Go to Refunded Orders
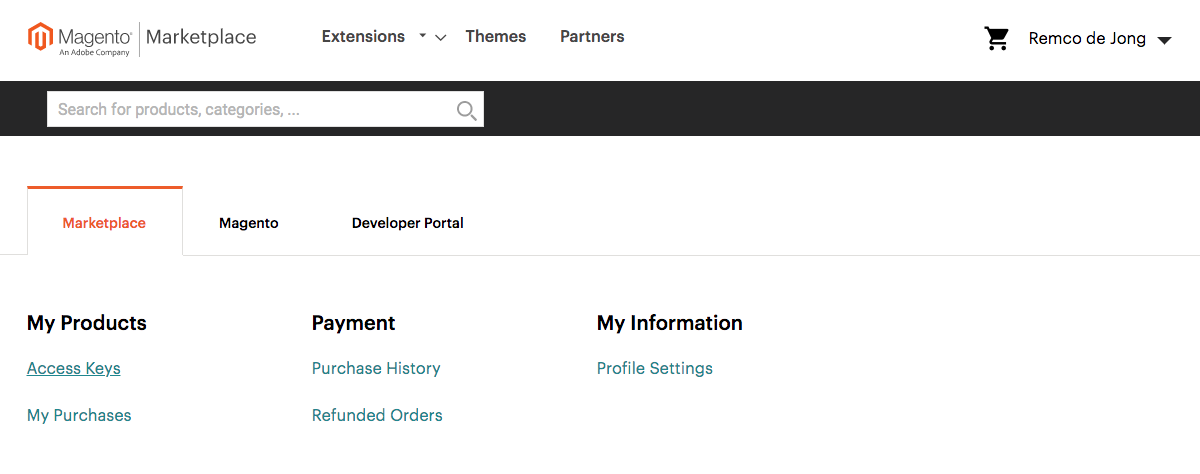Screen dimensions: 1200x474 [x=377, y=415]
